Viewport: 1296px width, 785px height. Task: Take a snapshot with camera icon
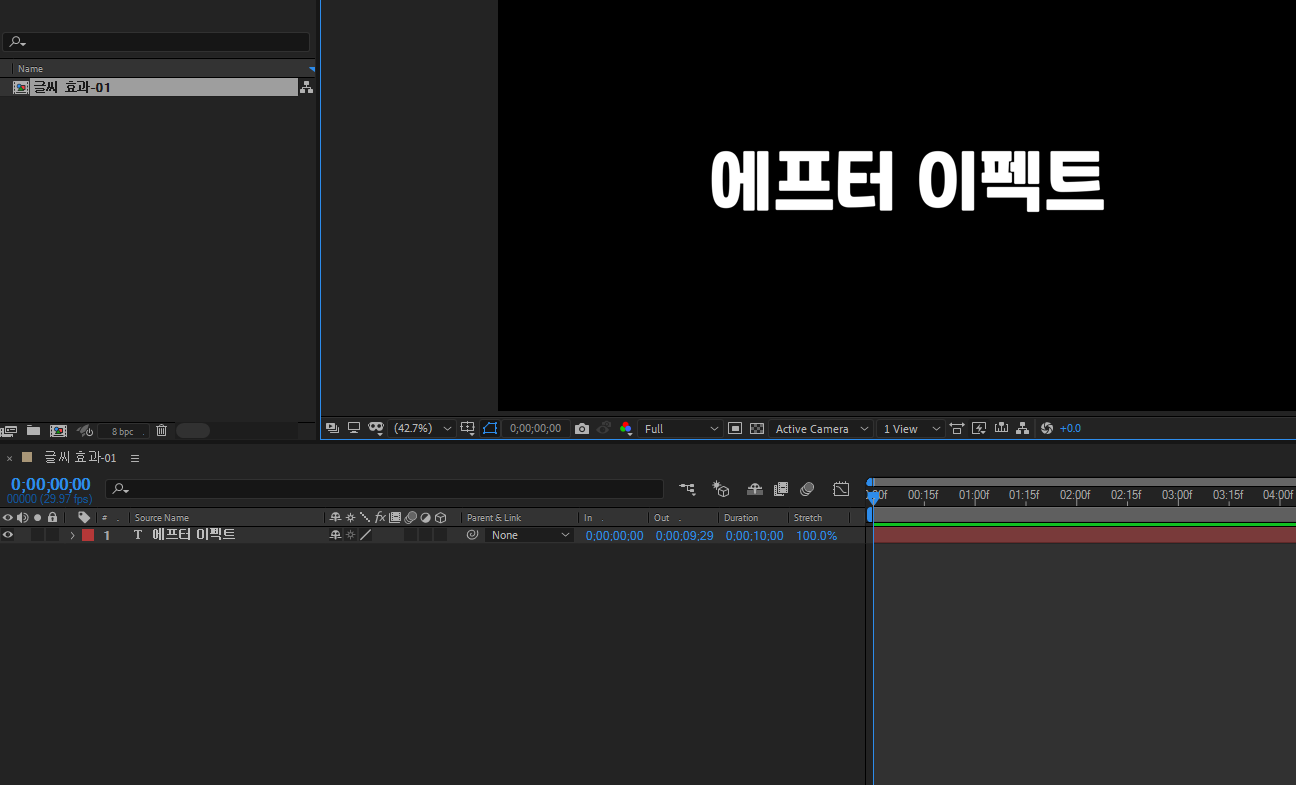(x=582, y=428)
